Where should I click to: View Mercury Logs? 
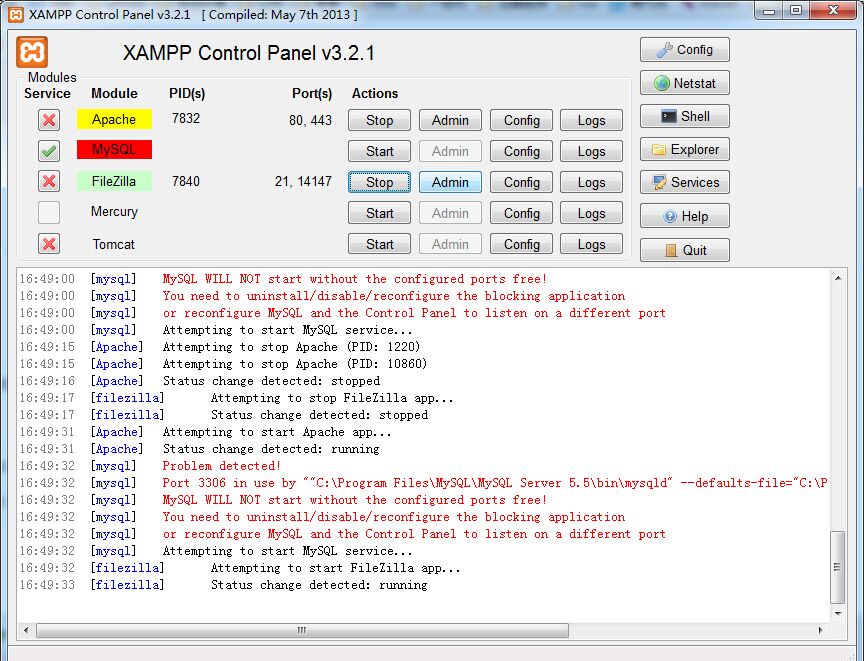click(x=591, y=213)
